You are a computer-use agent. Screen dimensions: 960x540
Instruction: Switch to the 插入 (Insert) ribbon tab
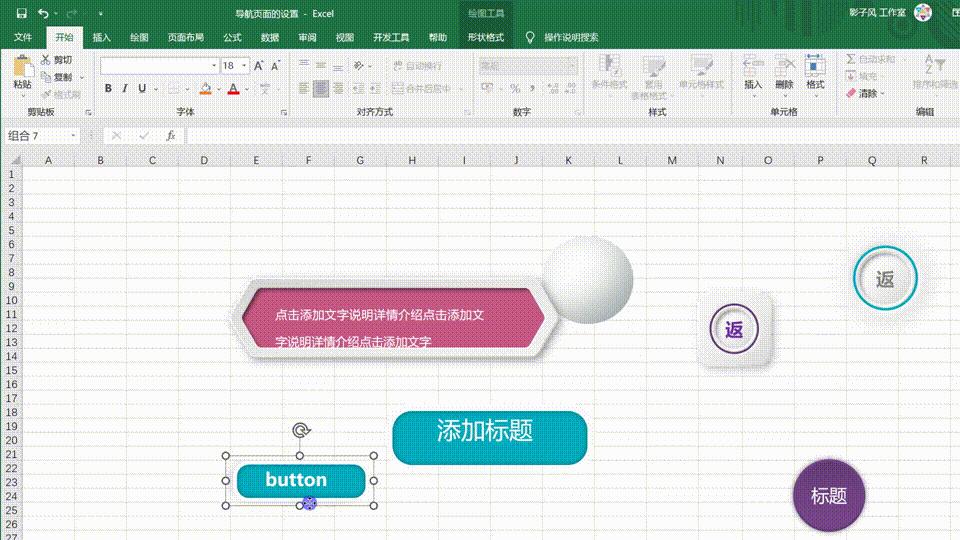coord(101,37)
